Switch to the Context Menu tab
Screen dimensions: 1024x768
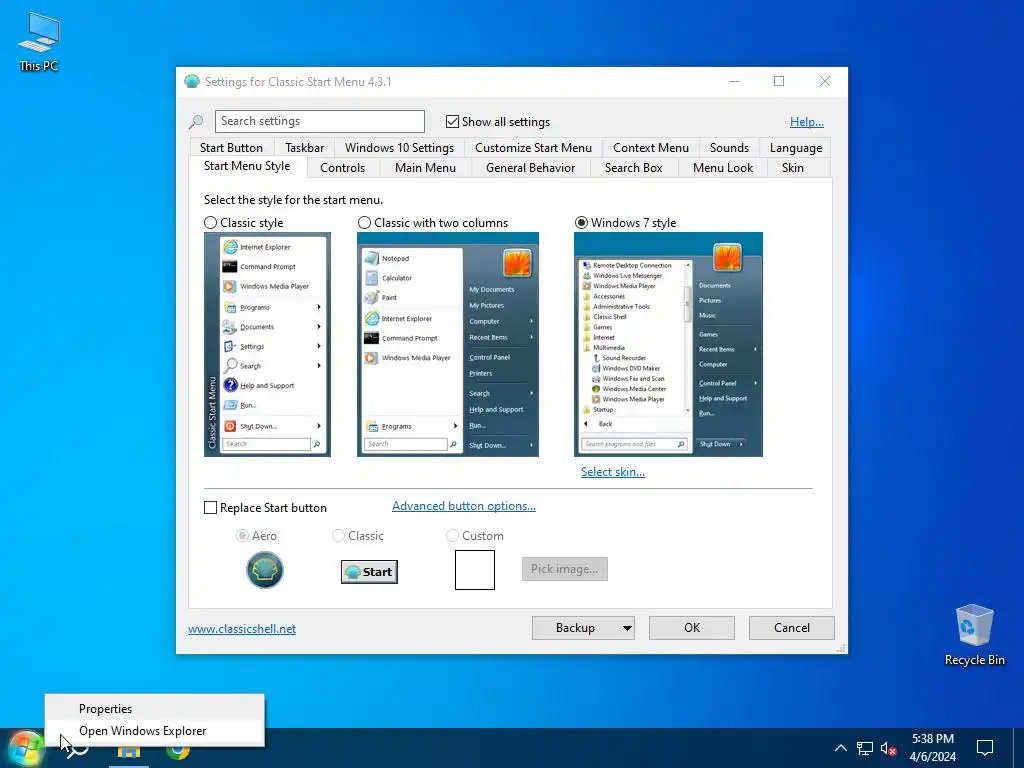click(650, 148)
